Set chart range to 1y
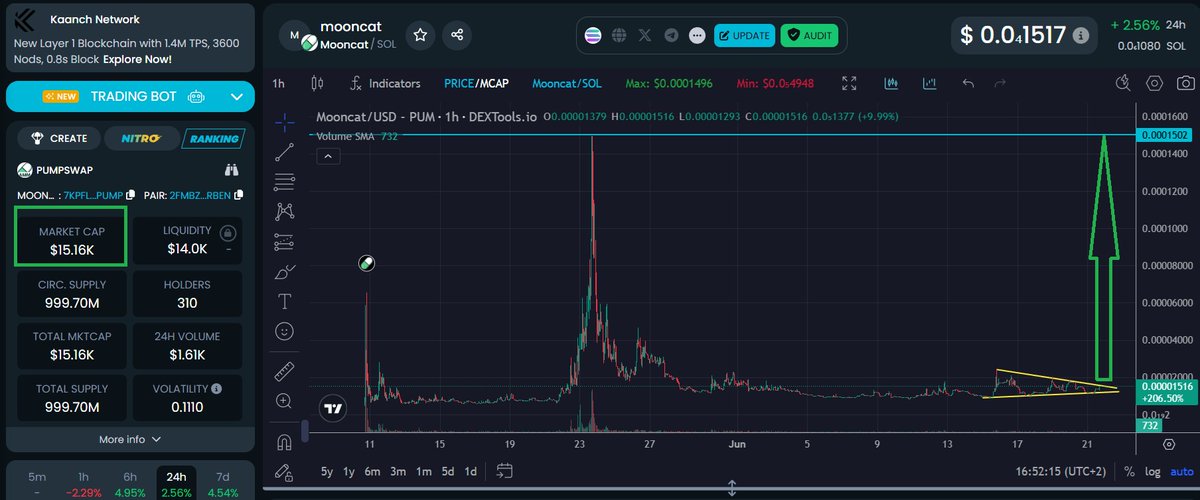Image resolution: width=1200 pixels, height=500 pixels. (349, 471)
